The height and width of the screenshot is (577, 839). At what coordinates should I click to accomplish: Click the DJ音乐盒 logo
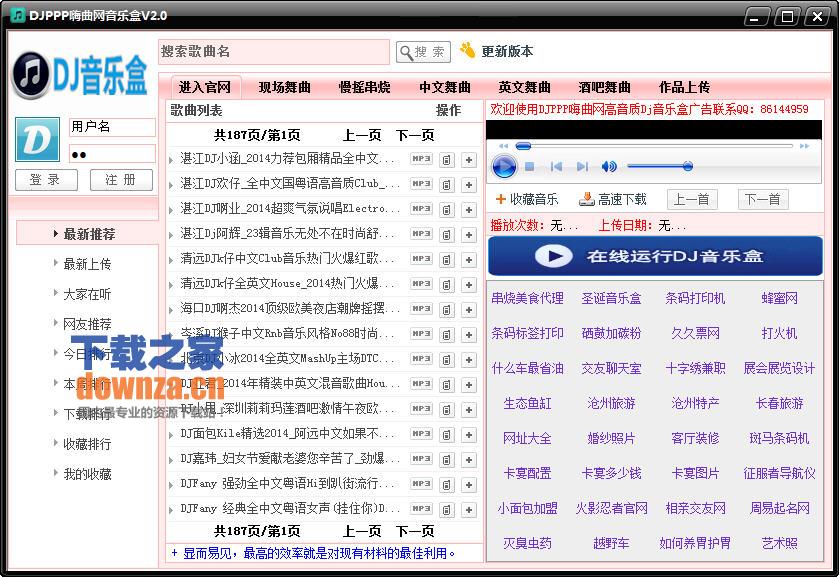[x=80, y=75]
